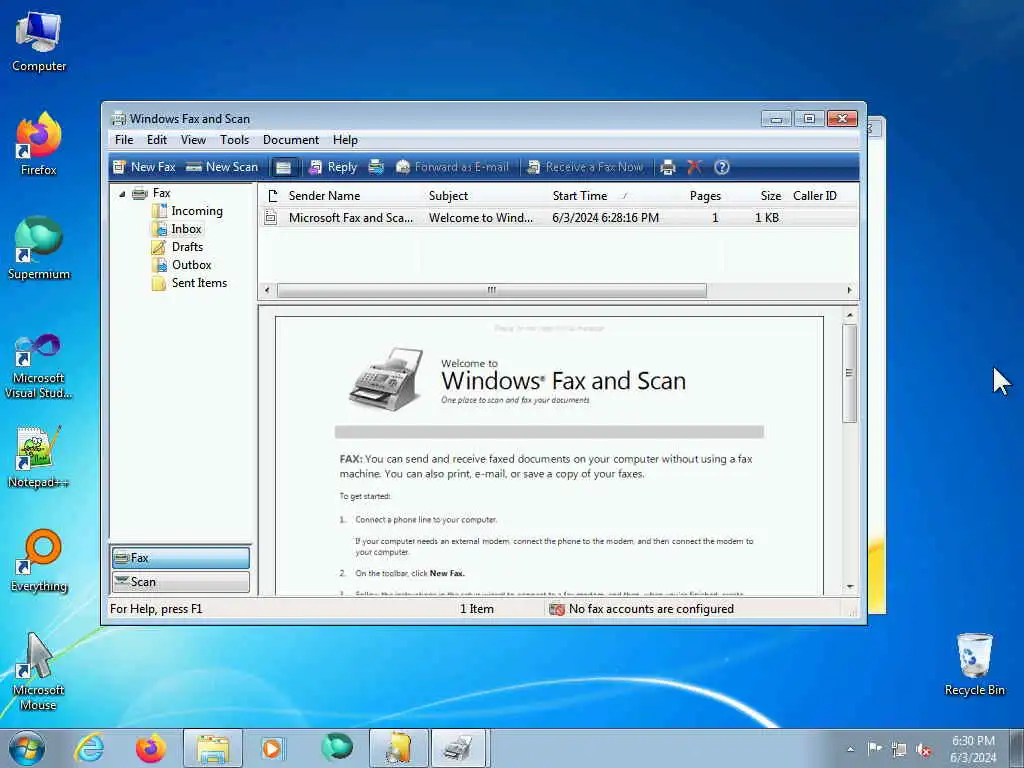Sort by Caller ID column header

822,196
